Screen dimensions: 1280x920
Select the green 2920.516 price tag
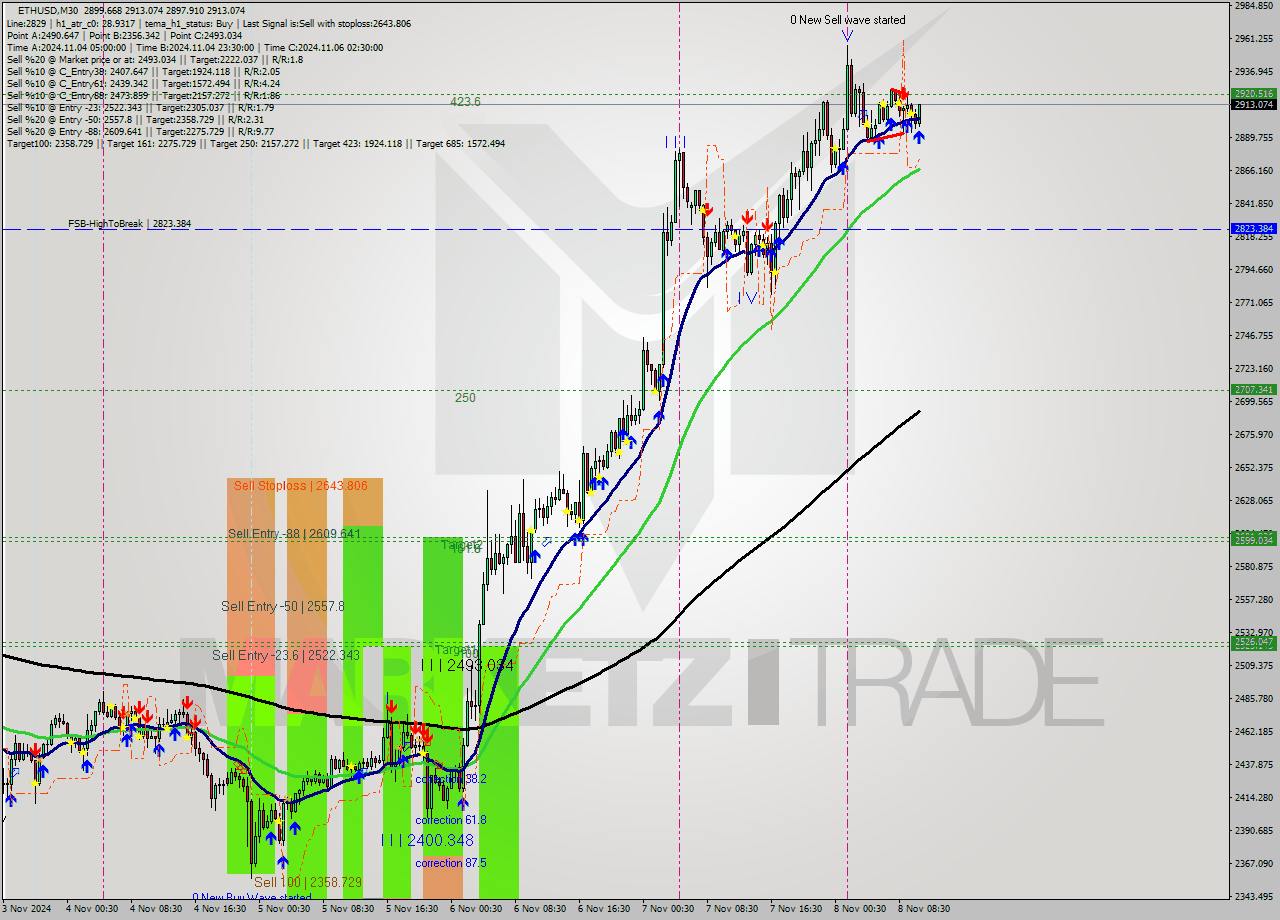point(1253,94)
